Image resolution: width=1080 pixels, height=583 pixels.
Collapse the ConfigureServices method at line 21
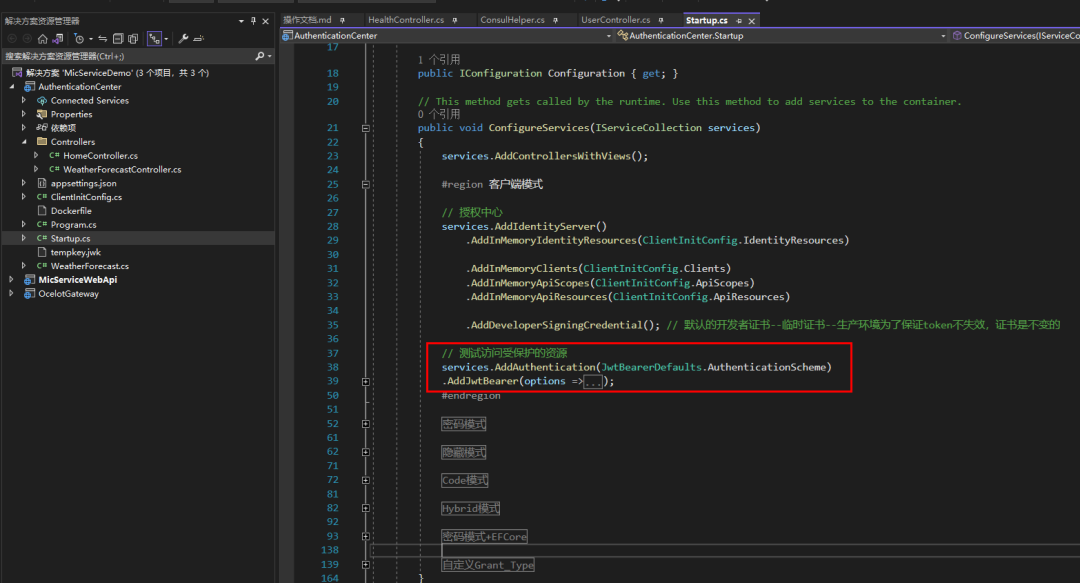[366, 128]
